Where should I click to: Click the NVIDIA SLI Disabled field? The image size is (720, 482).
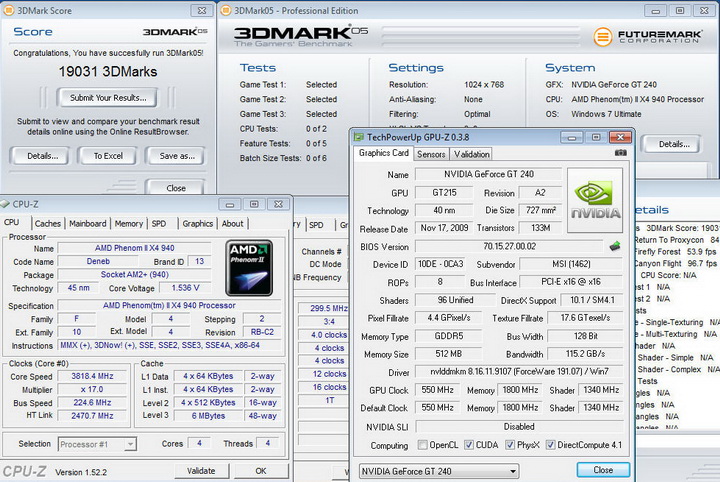click(519, 427)
